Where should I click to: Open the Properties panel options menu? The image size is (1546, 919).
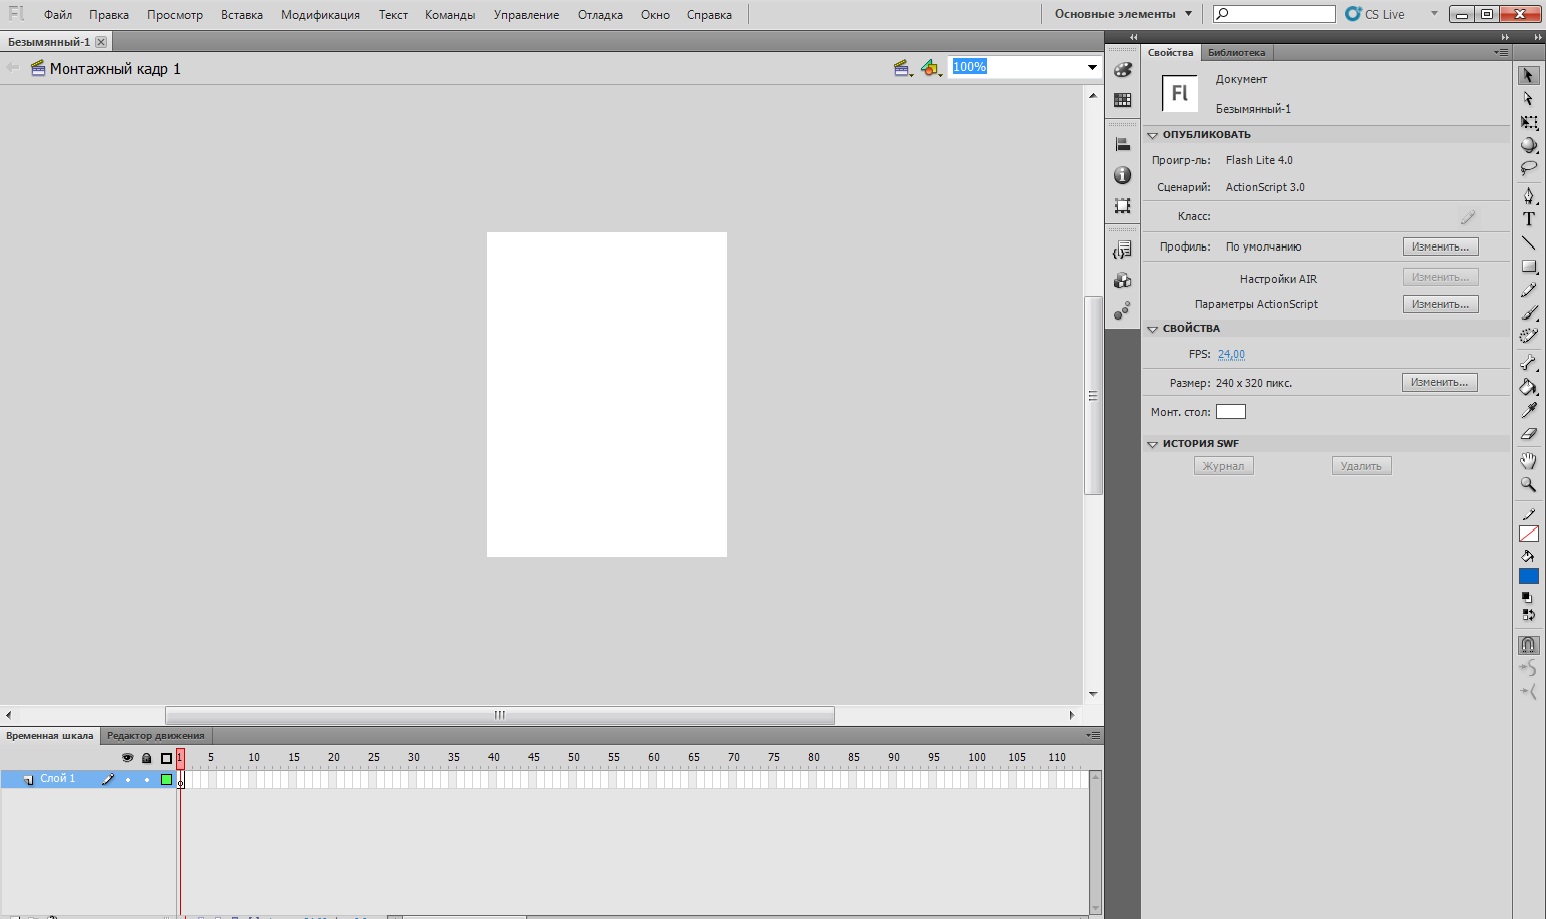tap(1501, 52)
